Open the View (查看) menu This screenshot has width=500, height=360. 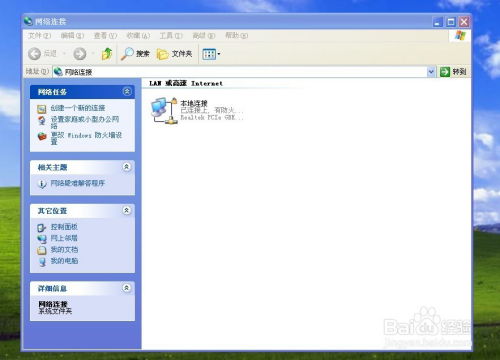click(x=105, y=35)
